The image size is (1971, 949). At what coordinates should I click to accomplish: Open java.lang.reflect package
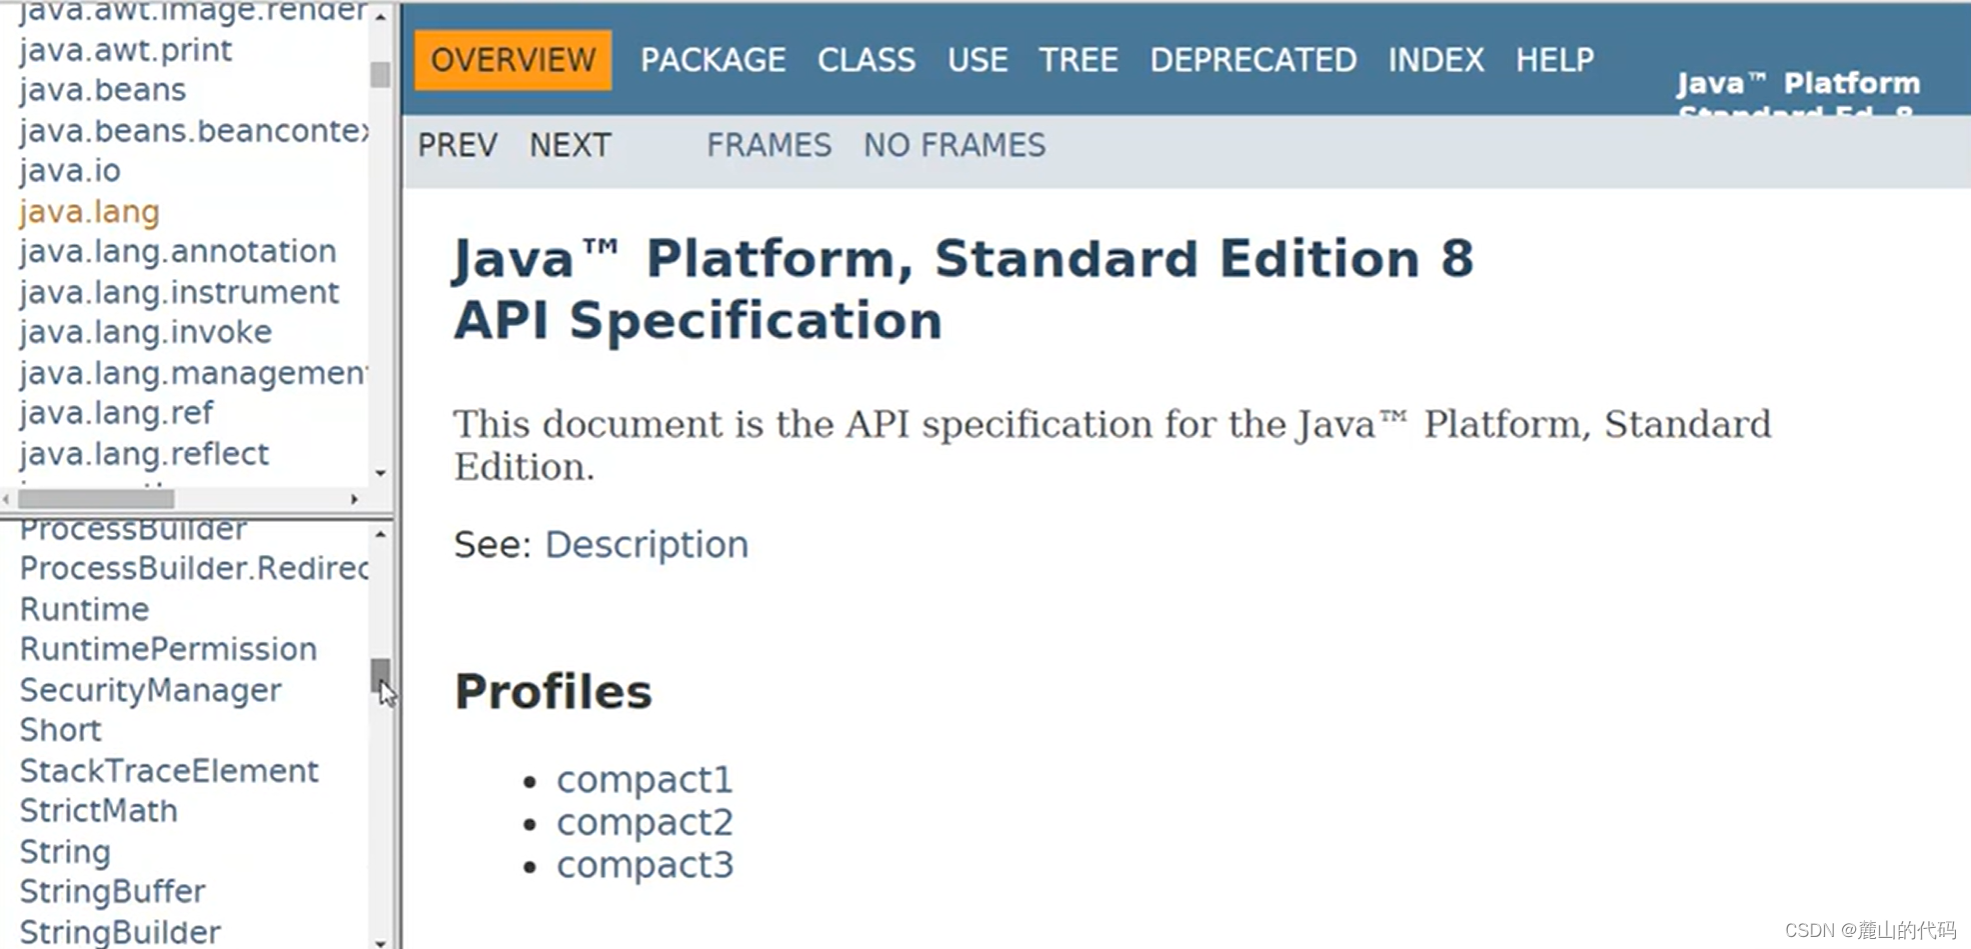[144, 453]
